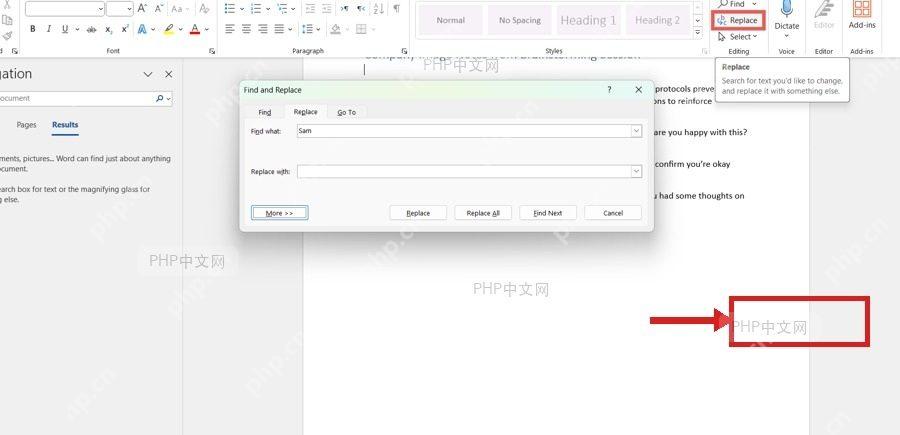The image size is (900, 435).
Task: Switch to Pages tab in Navigation pane
Action: pyautogui.click(x=26, y=125)
